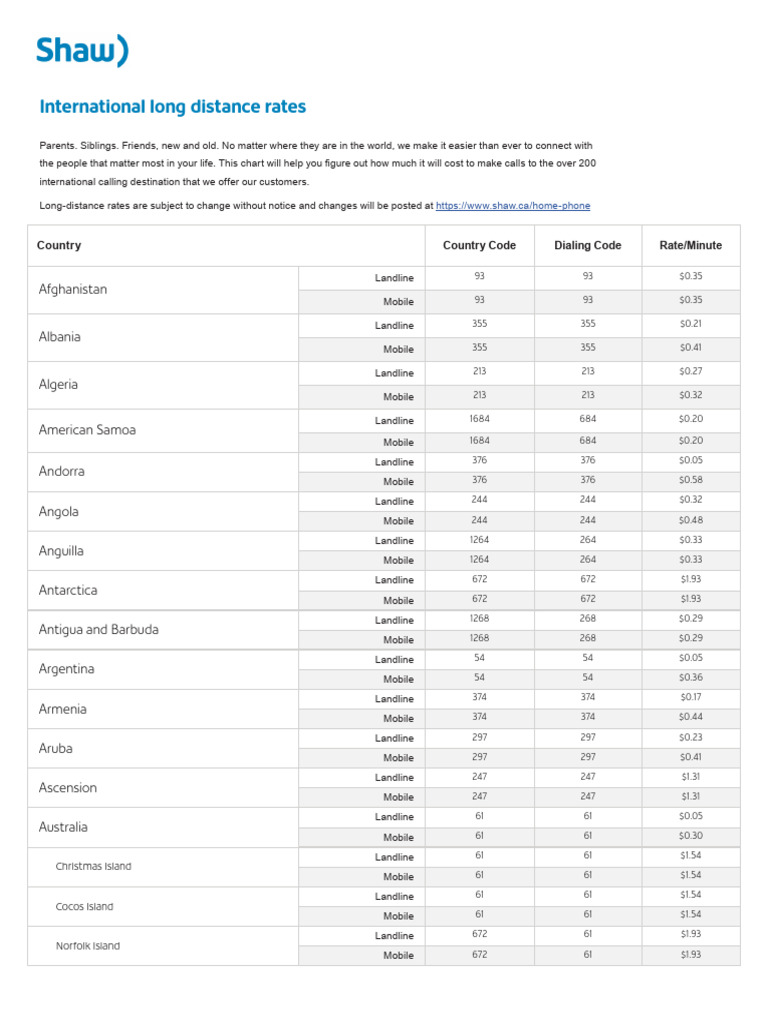The image size is (768, 1024).
Task: Click the Antigua and Barbuda row label
Action: (x=98, y=630)
